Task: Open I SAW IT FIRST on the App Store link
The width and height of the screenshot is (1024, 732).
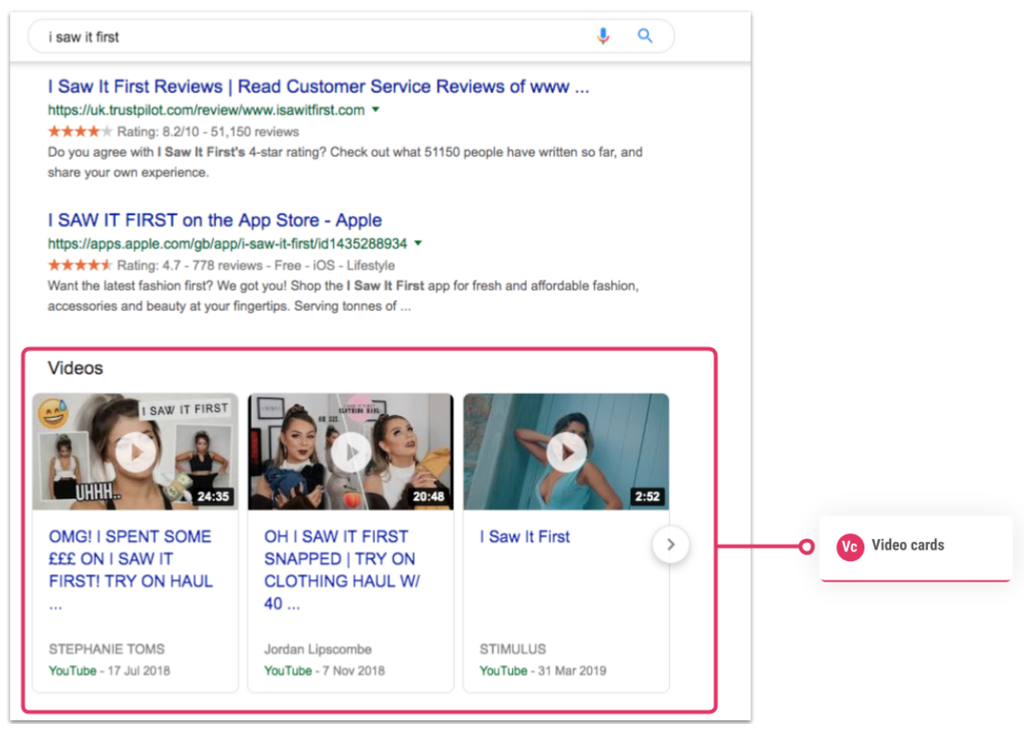Action: pyautogui.click(x=214, y=220)
